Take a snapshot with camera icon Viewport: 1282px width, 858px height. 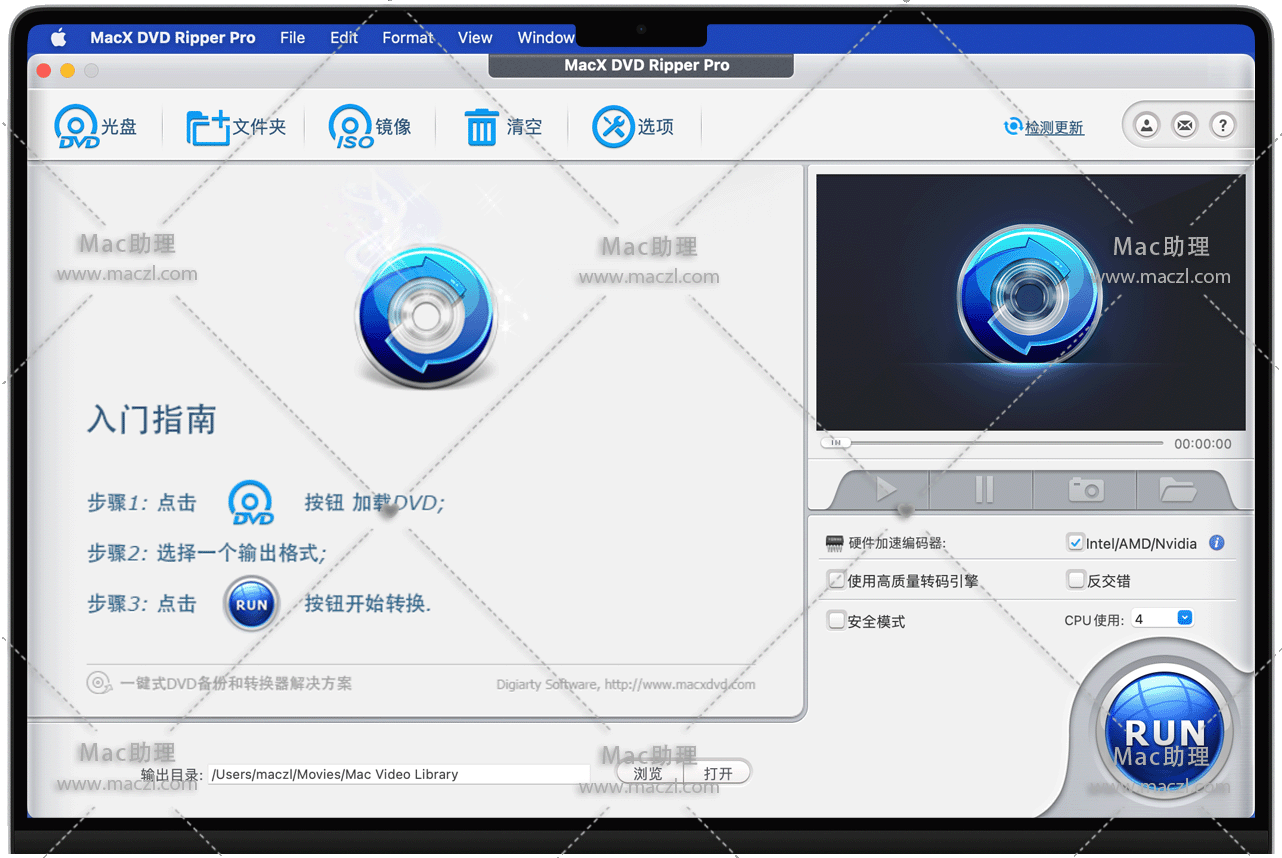(1085, 489)
